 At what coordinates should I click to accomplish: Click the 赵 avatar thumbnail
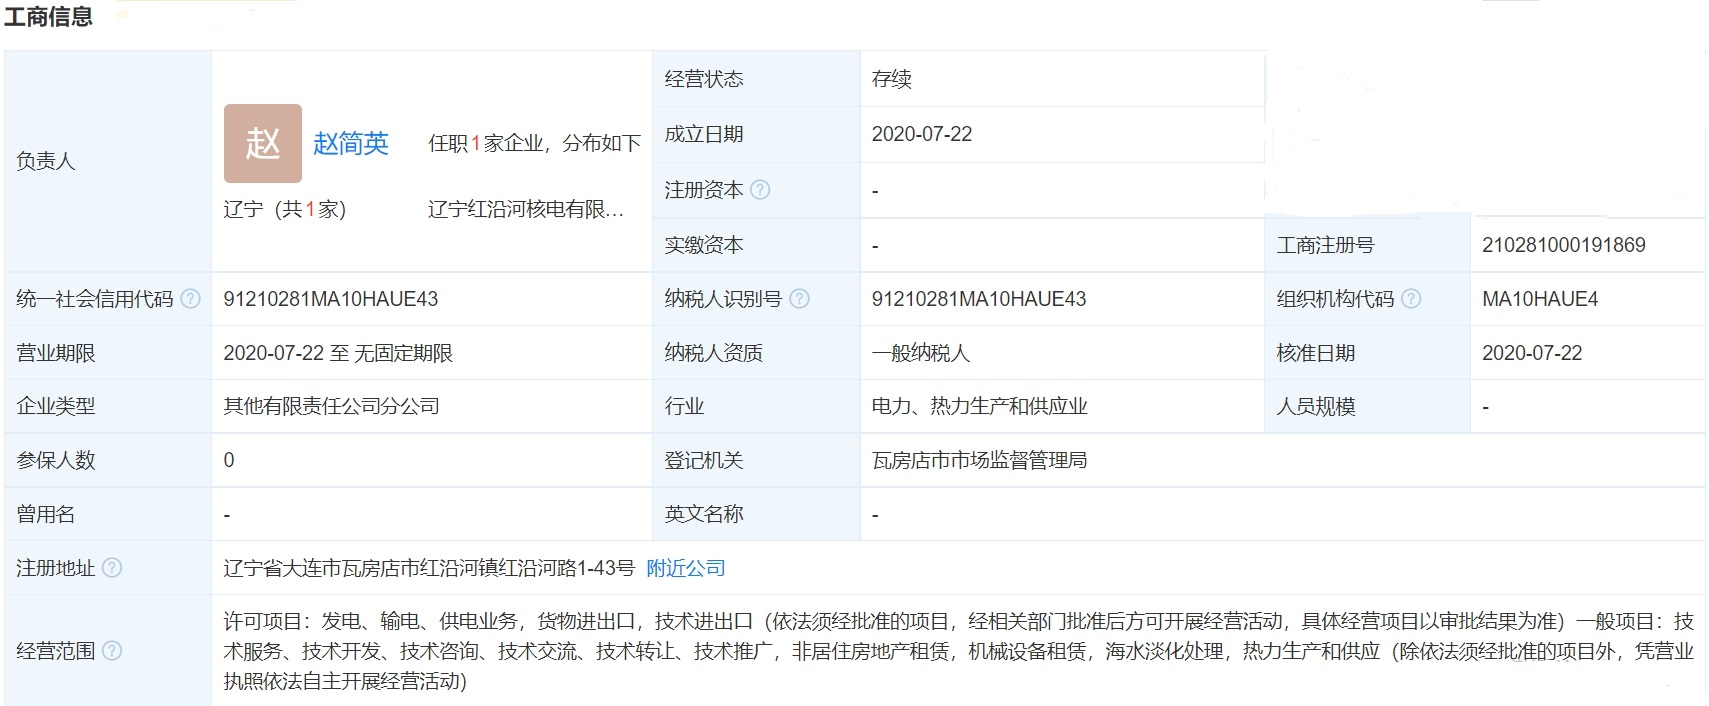coord(263,143)
